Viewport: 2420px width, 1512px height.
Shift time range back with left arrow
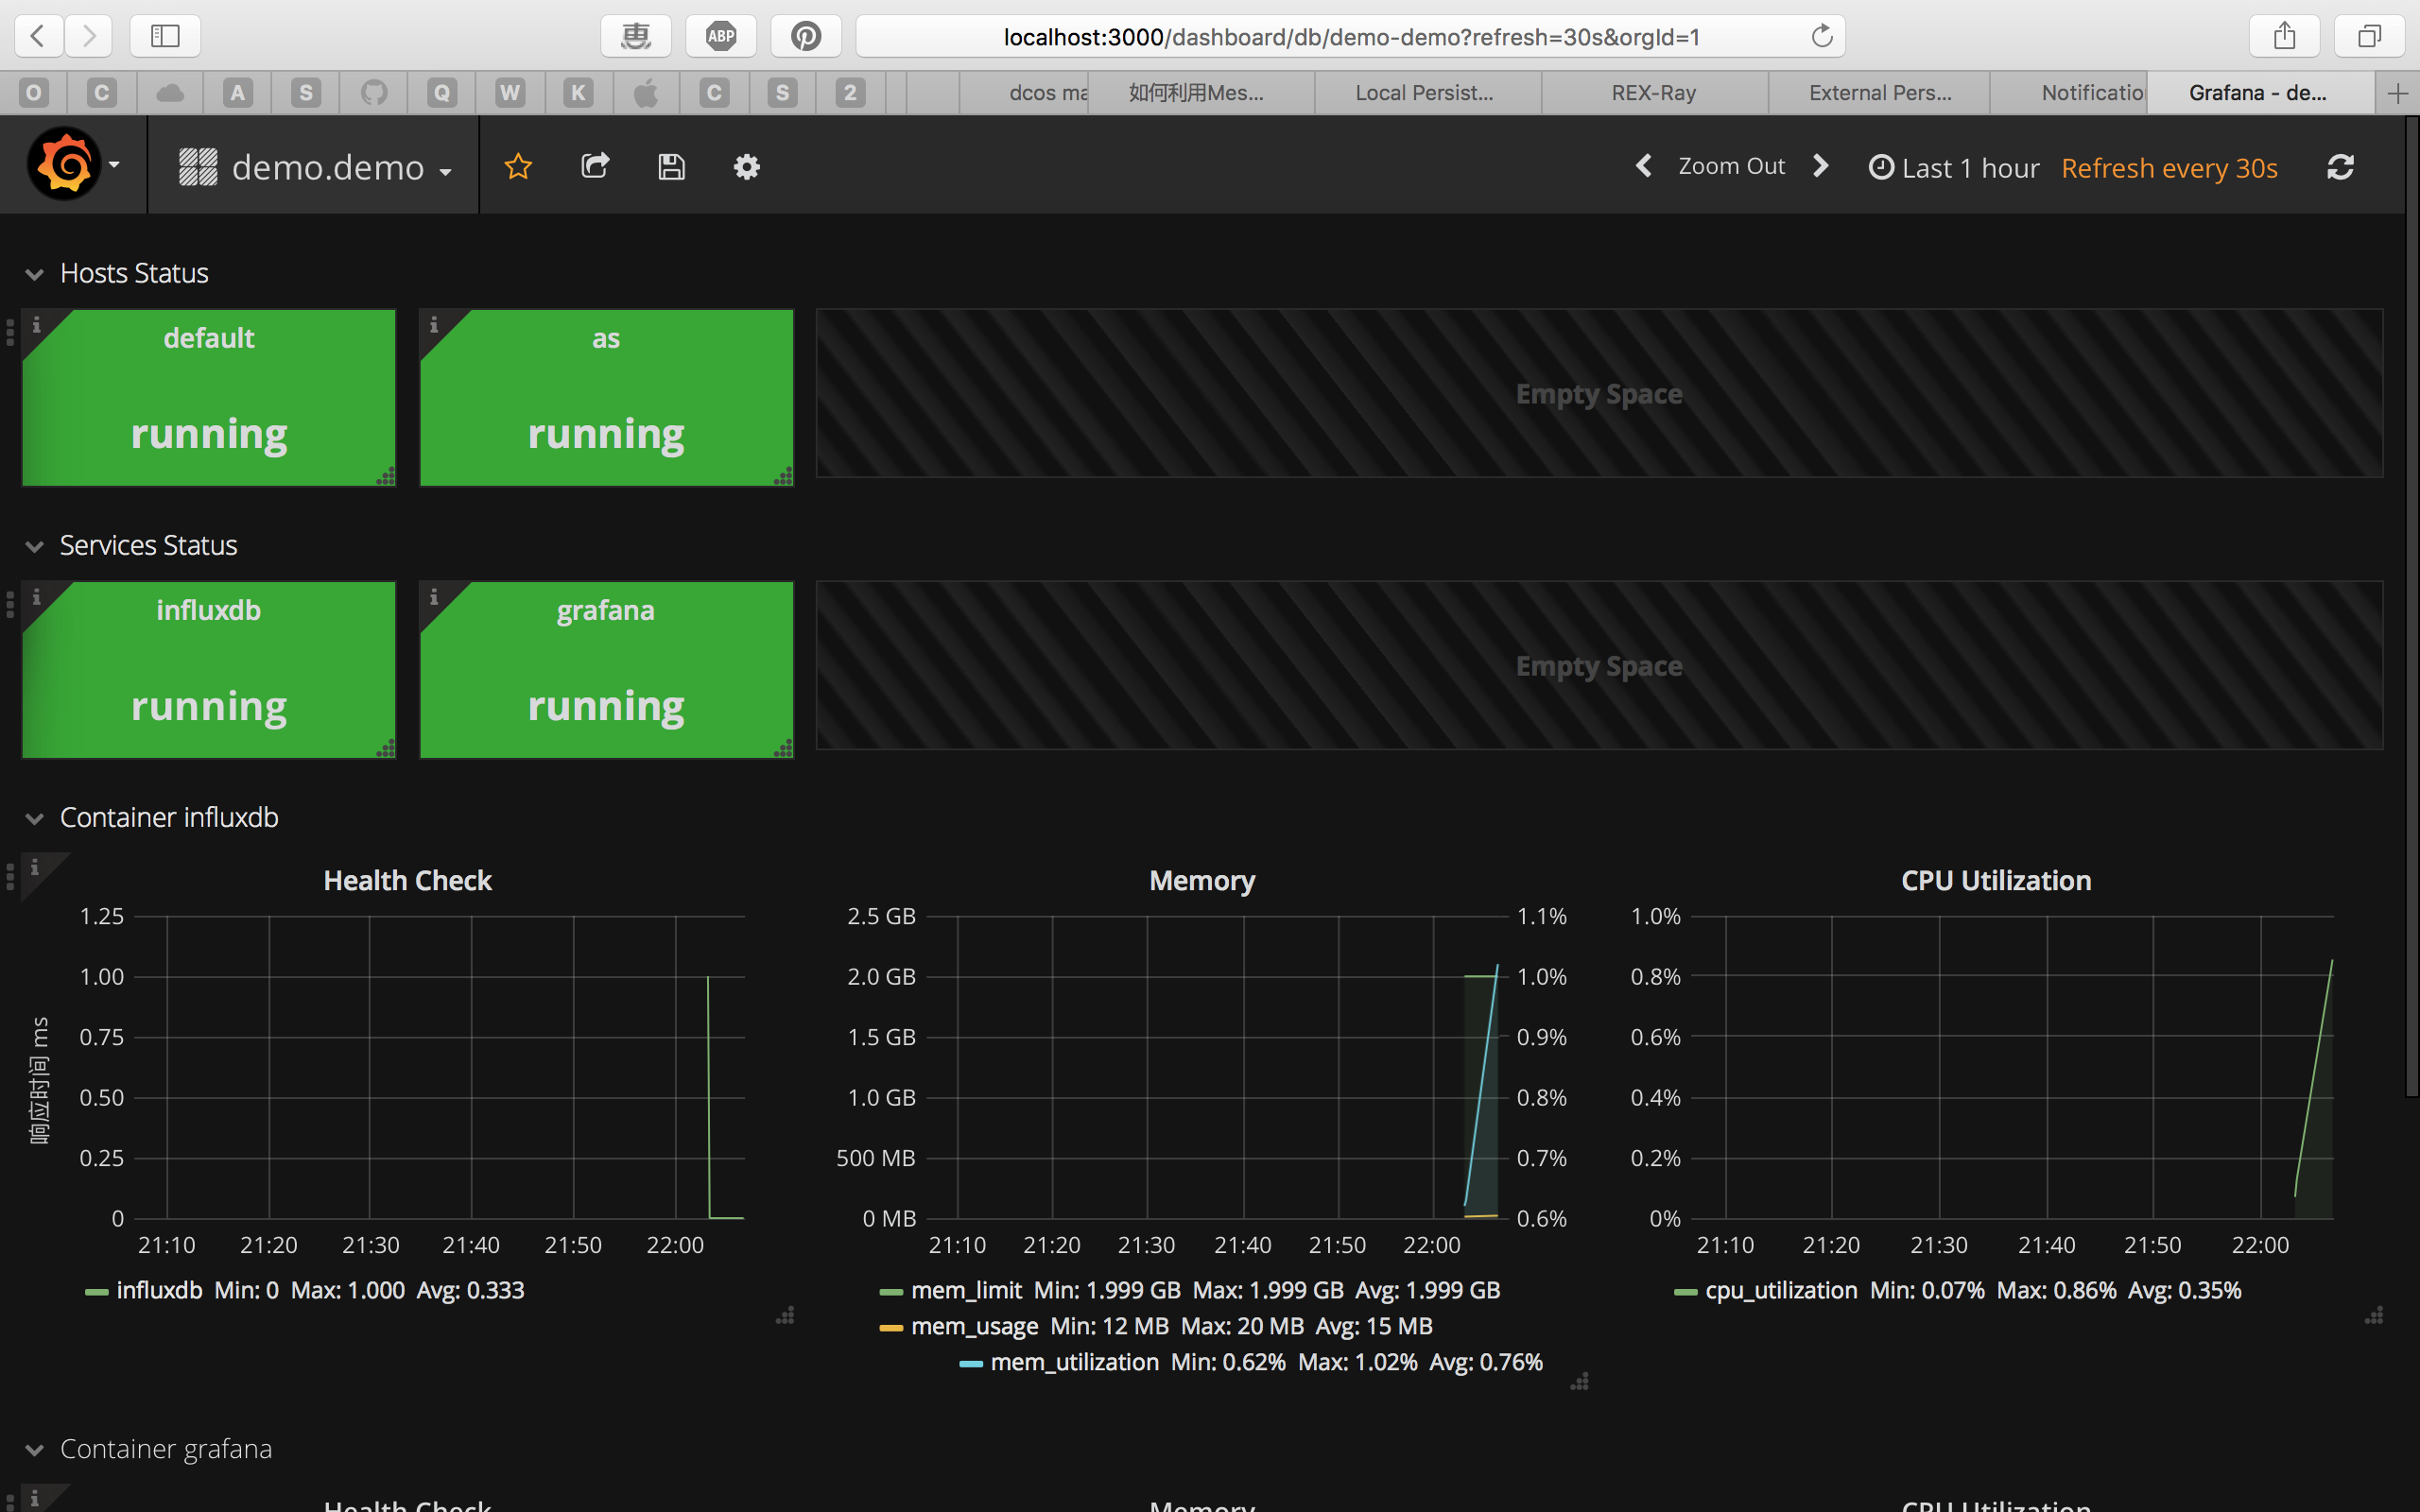coord(1643,166)
